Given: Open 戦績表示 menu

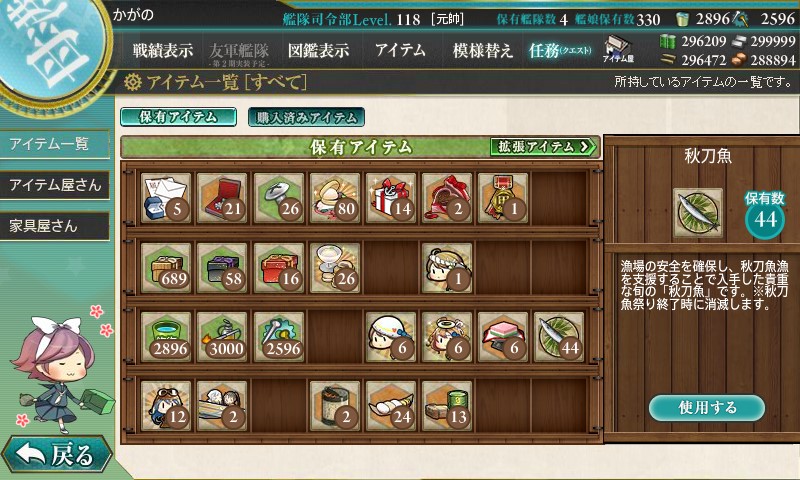Looking at the screenshot, I should (163, 50).
